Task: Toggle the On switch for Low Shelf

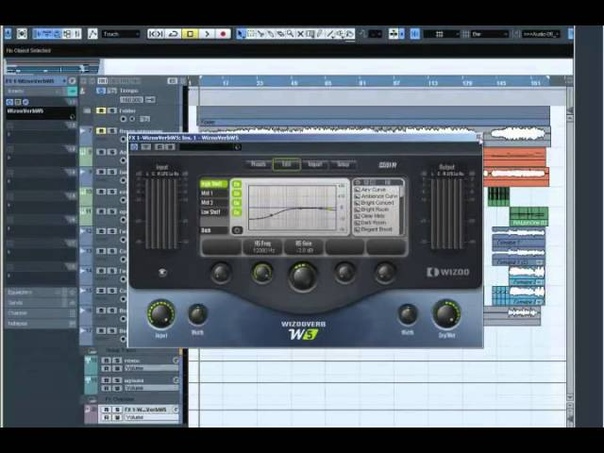Action: 237,212
